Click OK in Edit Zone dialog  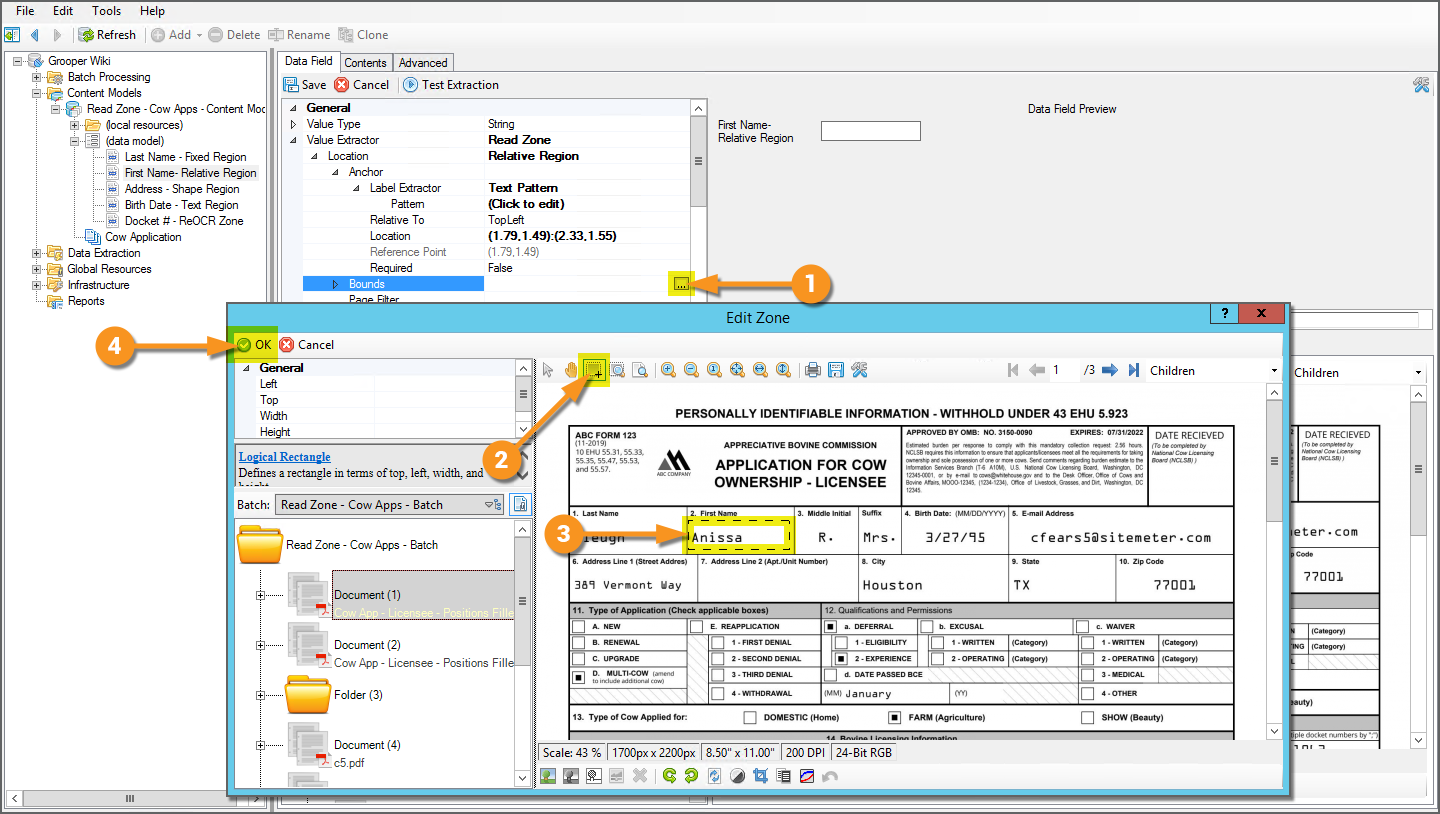[254, 344]
